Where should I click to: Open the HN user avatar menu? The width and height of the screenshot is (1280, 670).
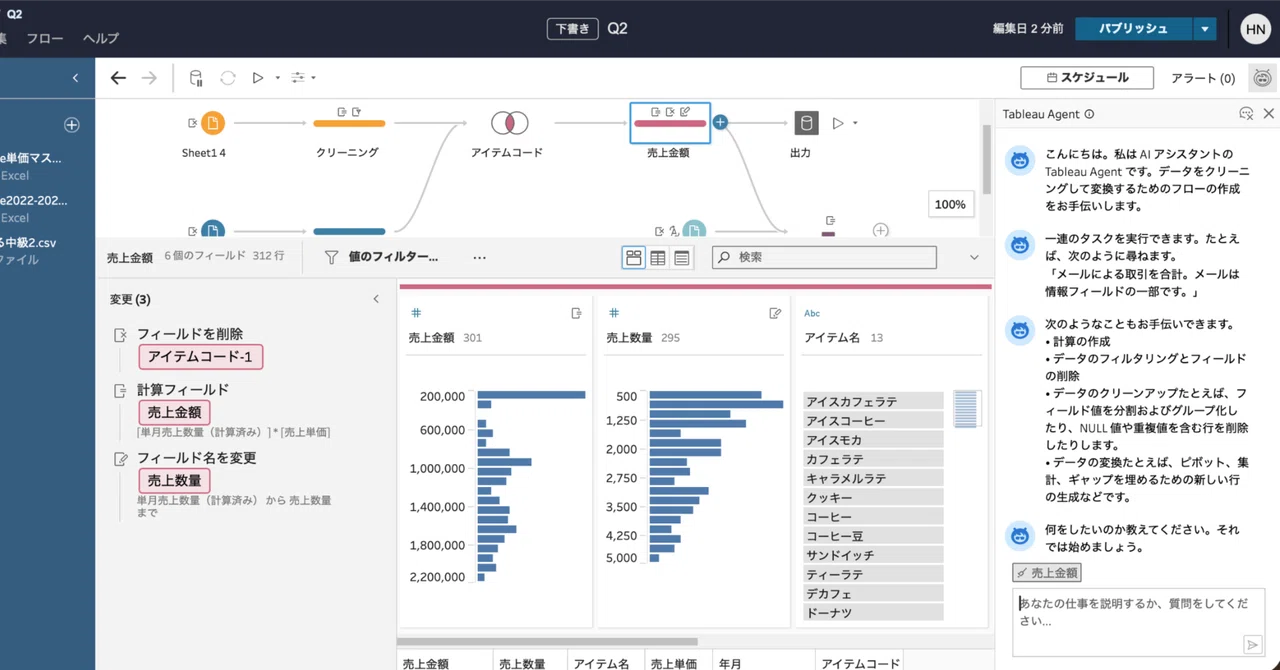pos(1255,29)
